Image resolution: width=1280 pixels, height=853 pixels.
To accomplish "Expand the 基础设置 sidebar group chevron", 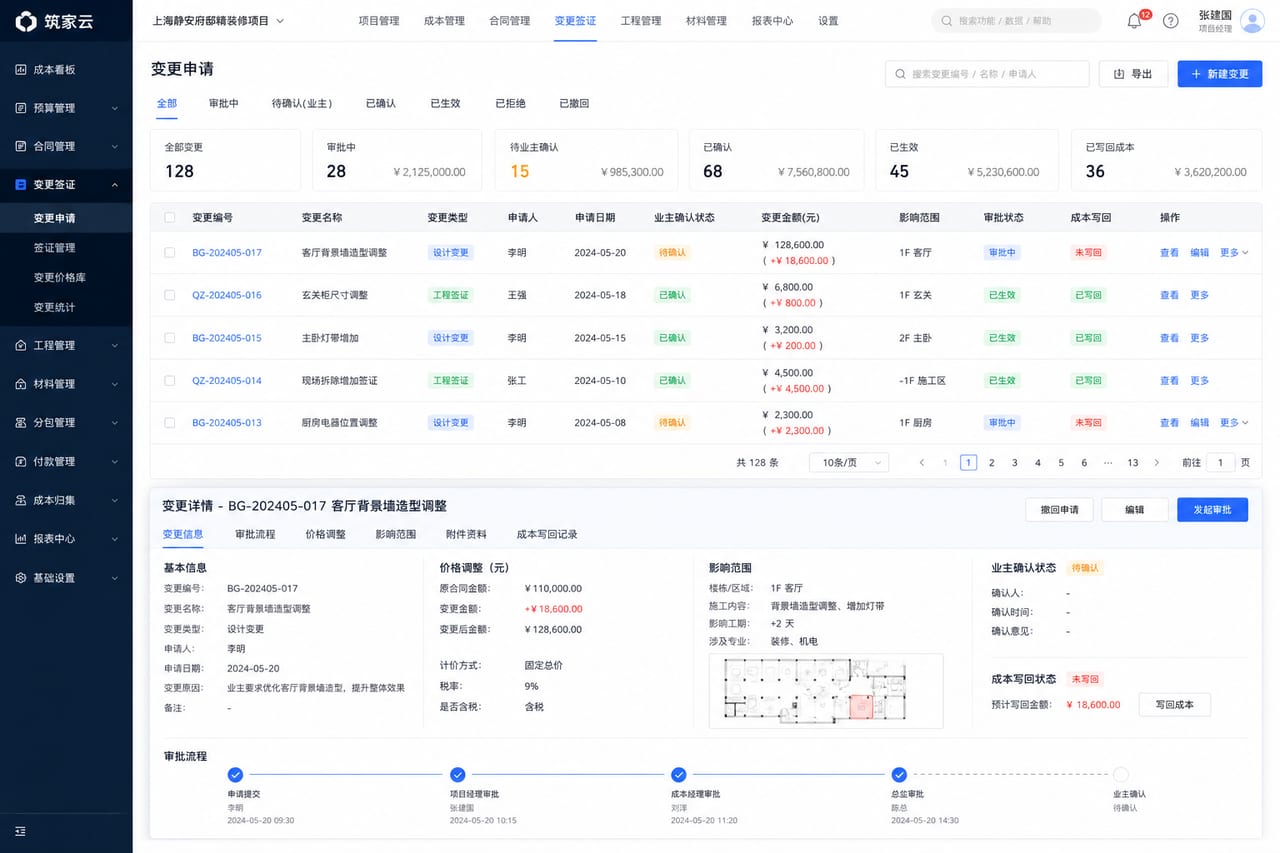I will [x=114, y=578].
